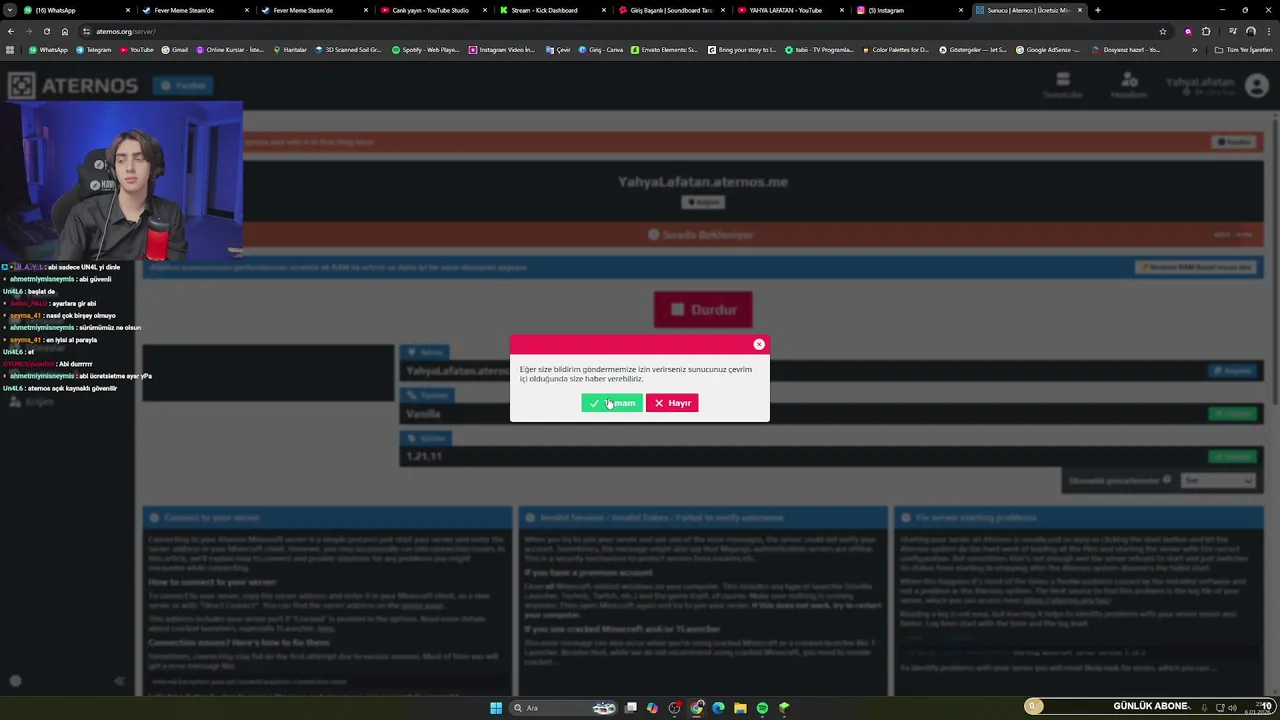Open Task View on taskbar

coord(631,708)
